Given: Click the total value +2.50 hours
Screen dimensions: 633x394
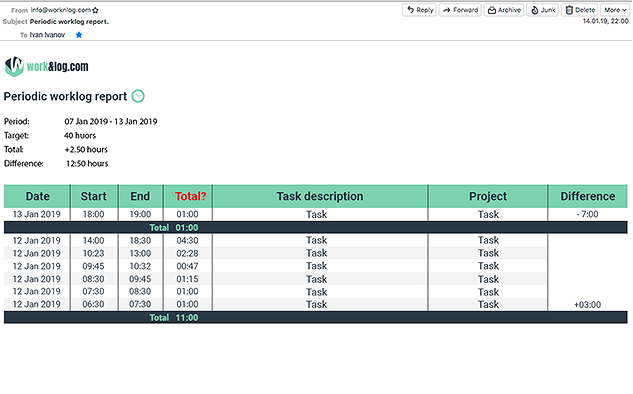Looking at the screenshot, I should 86,150.
